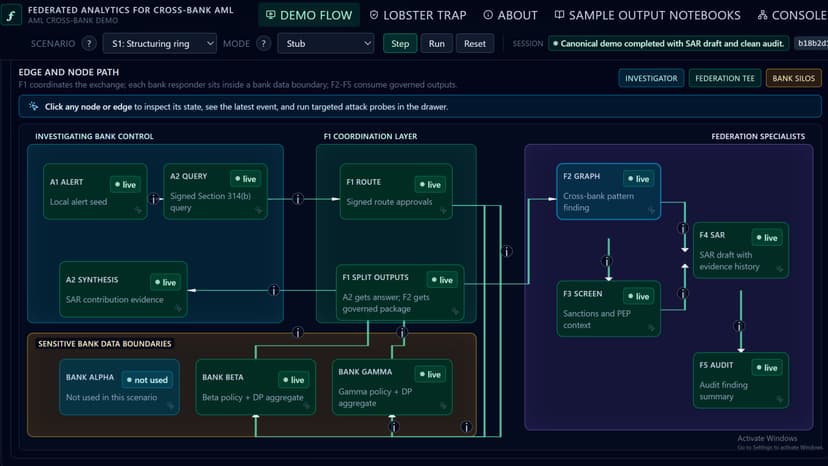Click the live badge on Bank Gamma

(x=430, y=374)
